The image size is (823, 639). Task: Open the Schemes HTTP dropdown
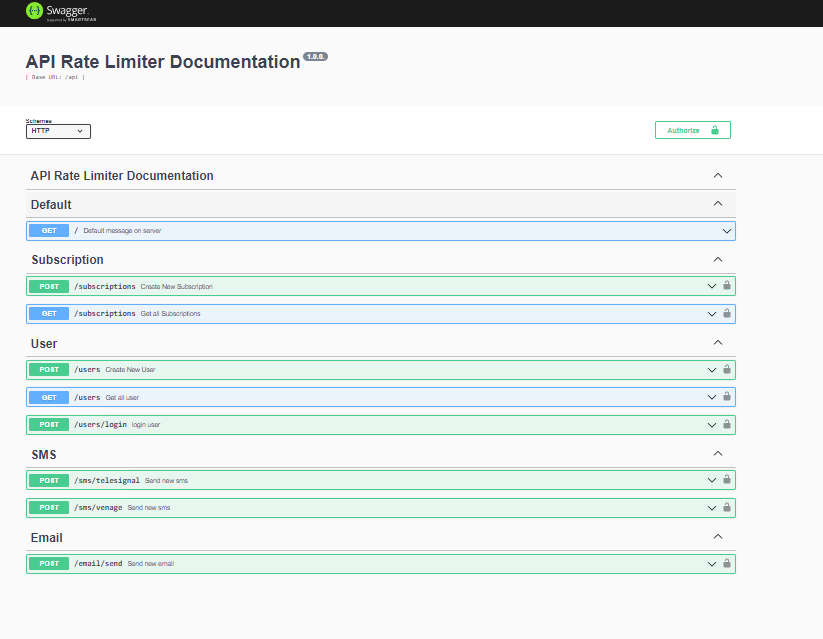point(57,130)
